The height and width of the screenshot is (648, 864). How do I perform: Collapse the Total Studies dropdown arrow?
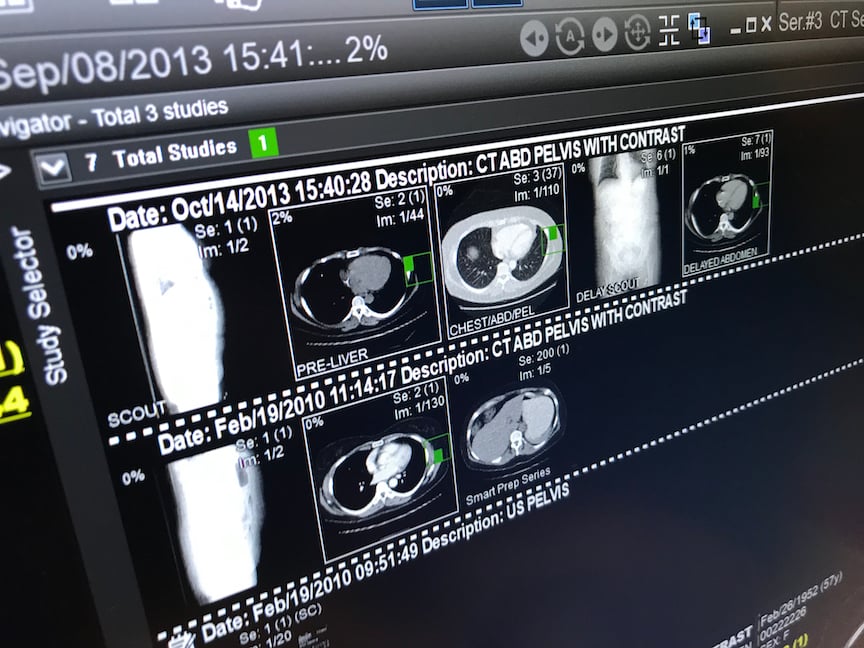[x=53, y=166]
